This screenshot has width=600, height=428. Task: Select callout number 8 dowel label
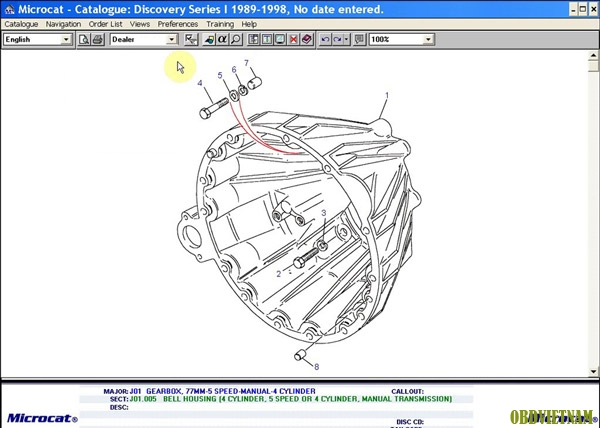click(316, 367)
